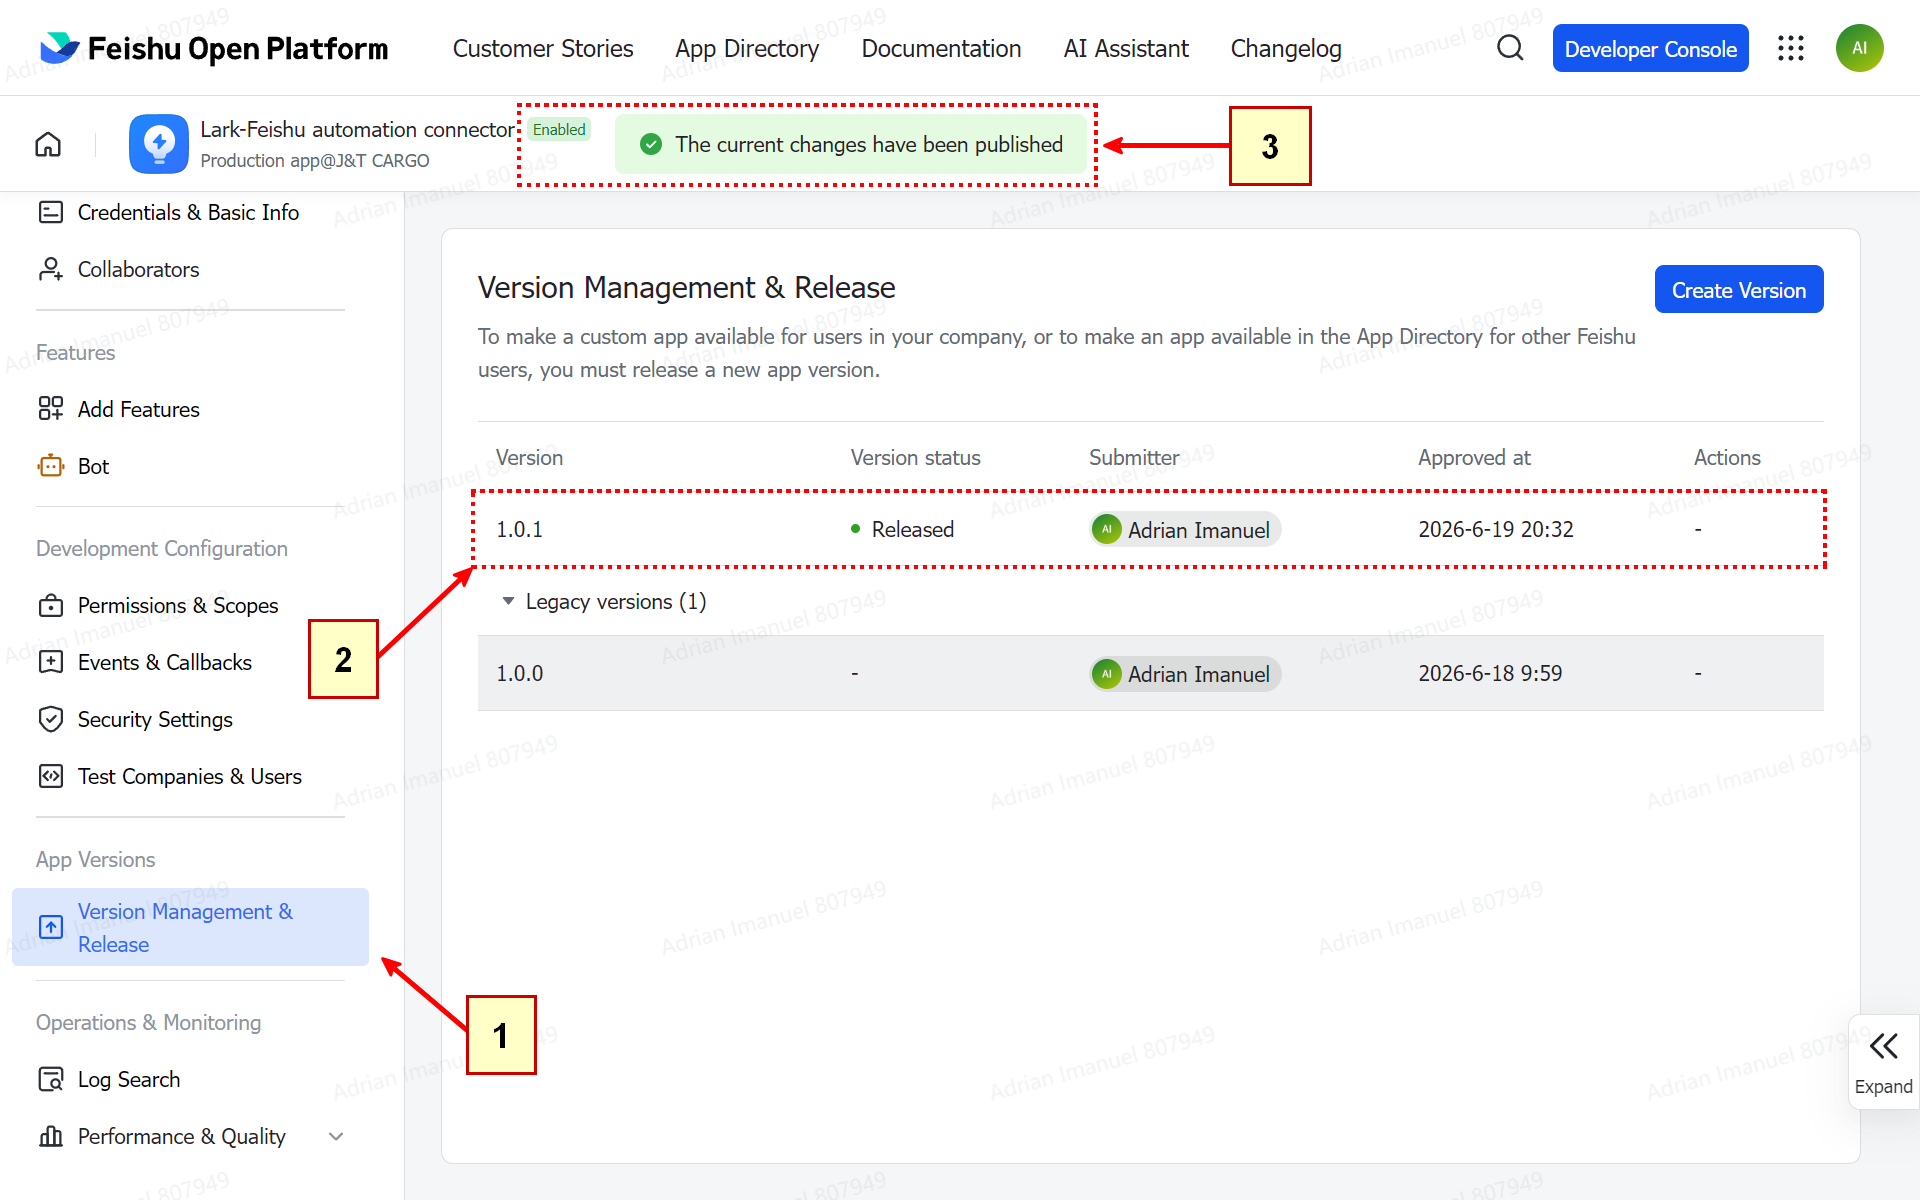The width and height of the screenshot is (1920, 1200).
Task: Click legacy version number 1.0.0
Action: tap(520, 673)
